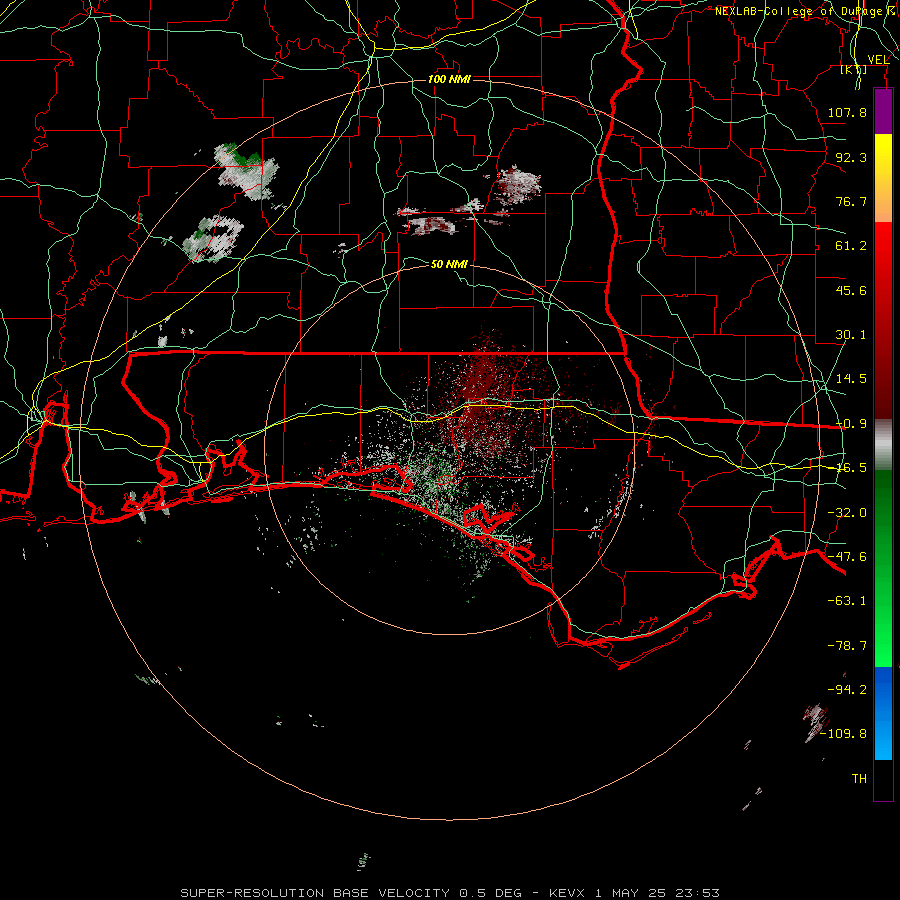Click the -32.0 velocity scale value
900x900 pixels.
(x=847, y=513)
